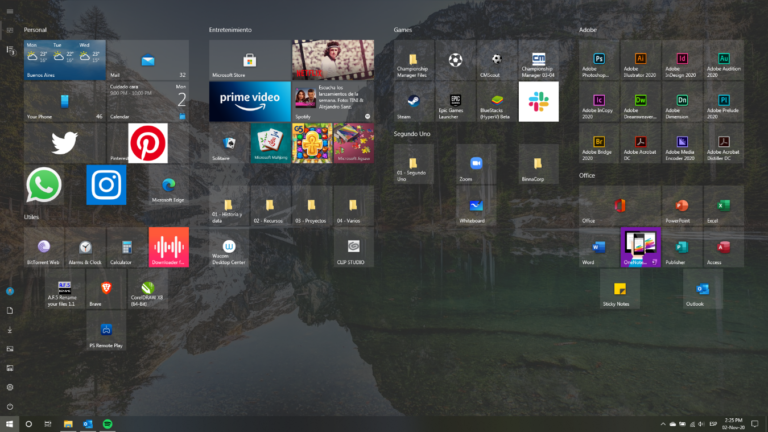Screen dimensions: 768x432
Task: Launch the Steam tile
Action: pyautogui.click(x=414, y=101)
